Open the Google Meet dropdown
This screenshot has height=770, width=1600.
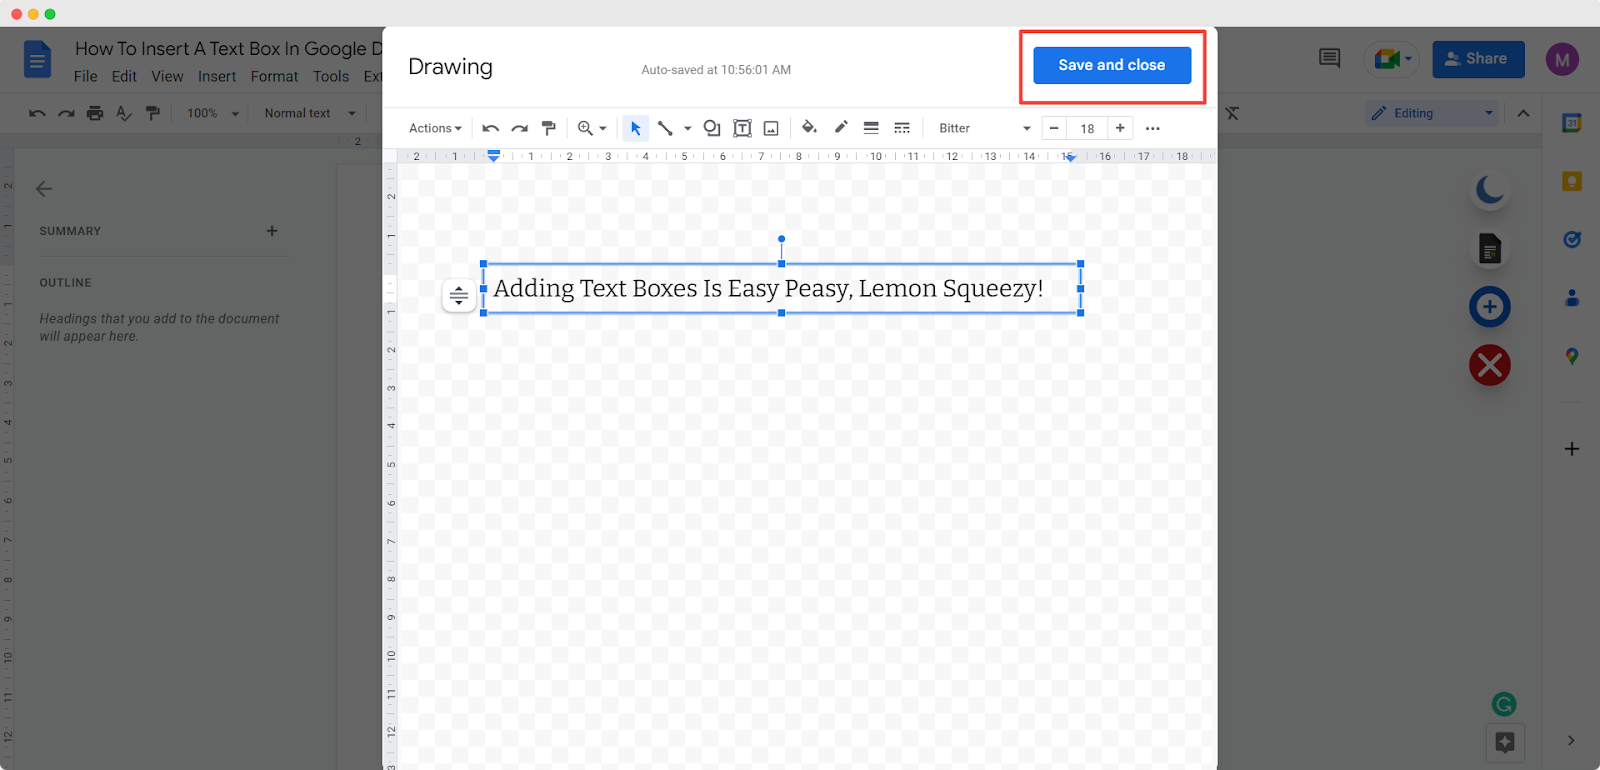click(x=1392, y=59)
